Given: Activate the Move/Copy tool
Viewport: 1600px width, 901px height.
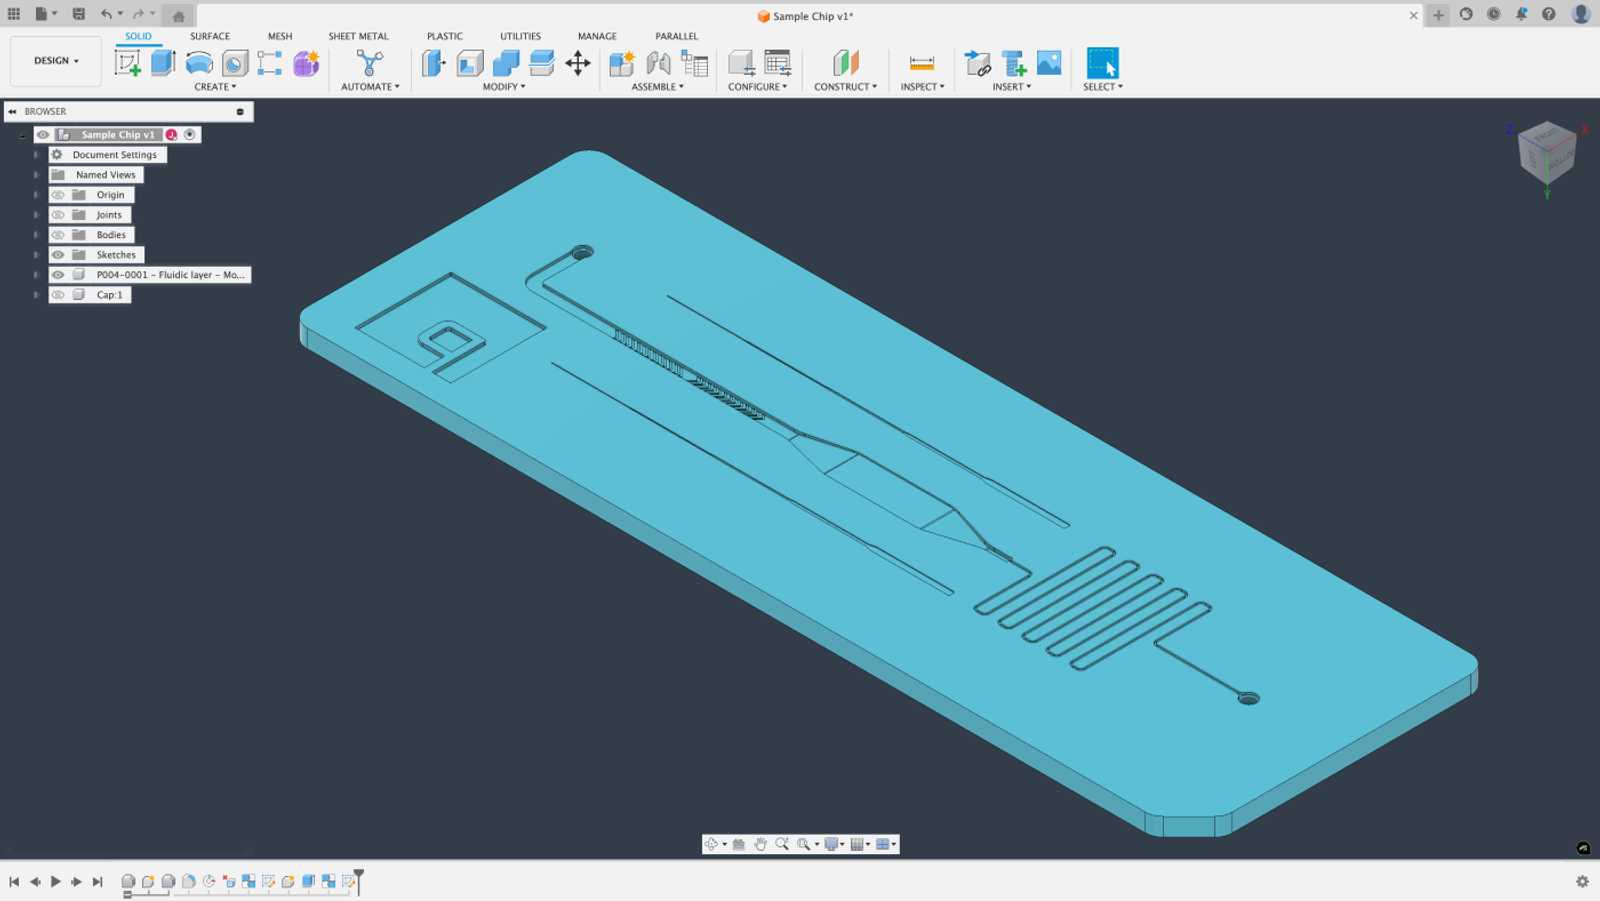Looking at the screenshot, I should tap(578, 62).
